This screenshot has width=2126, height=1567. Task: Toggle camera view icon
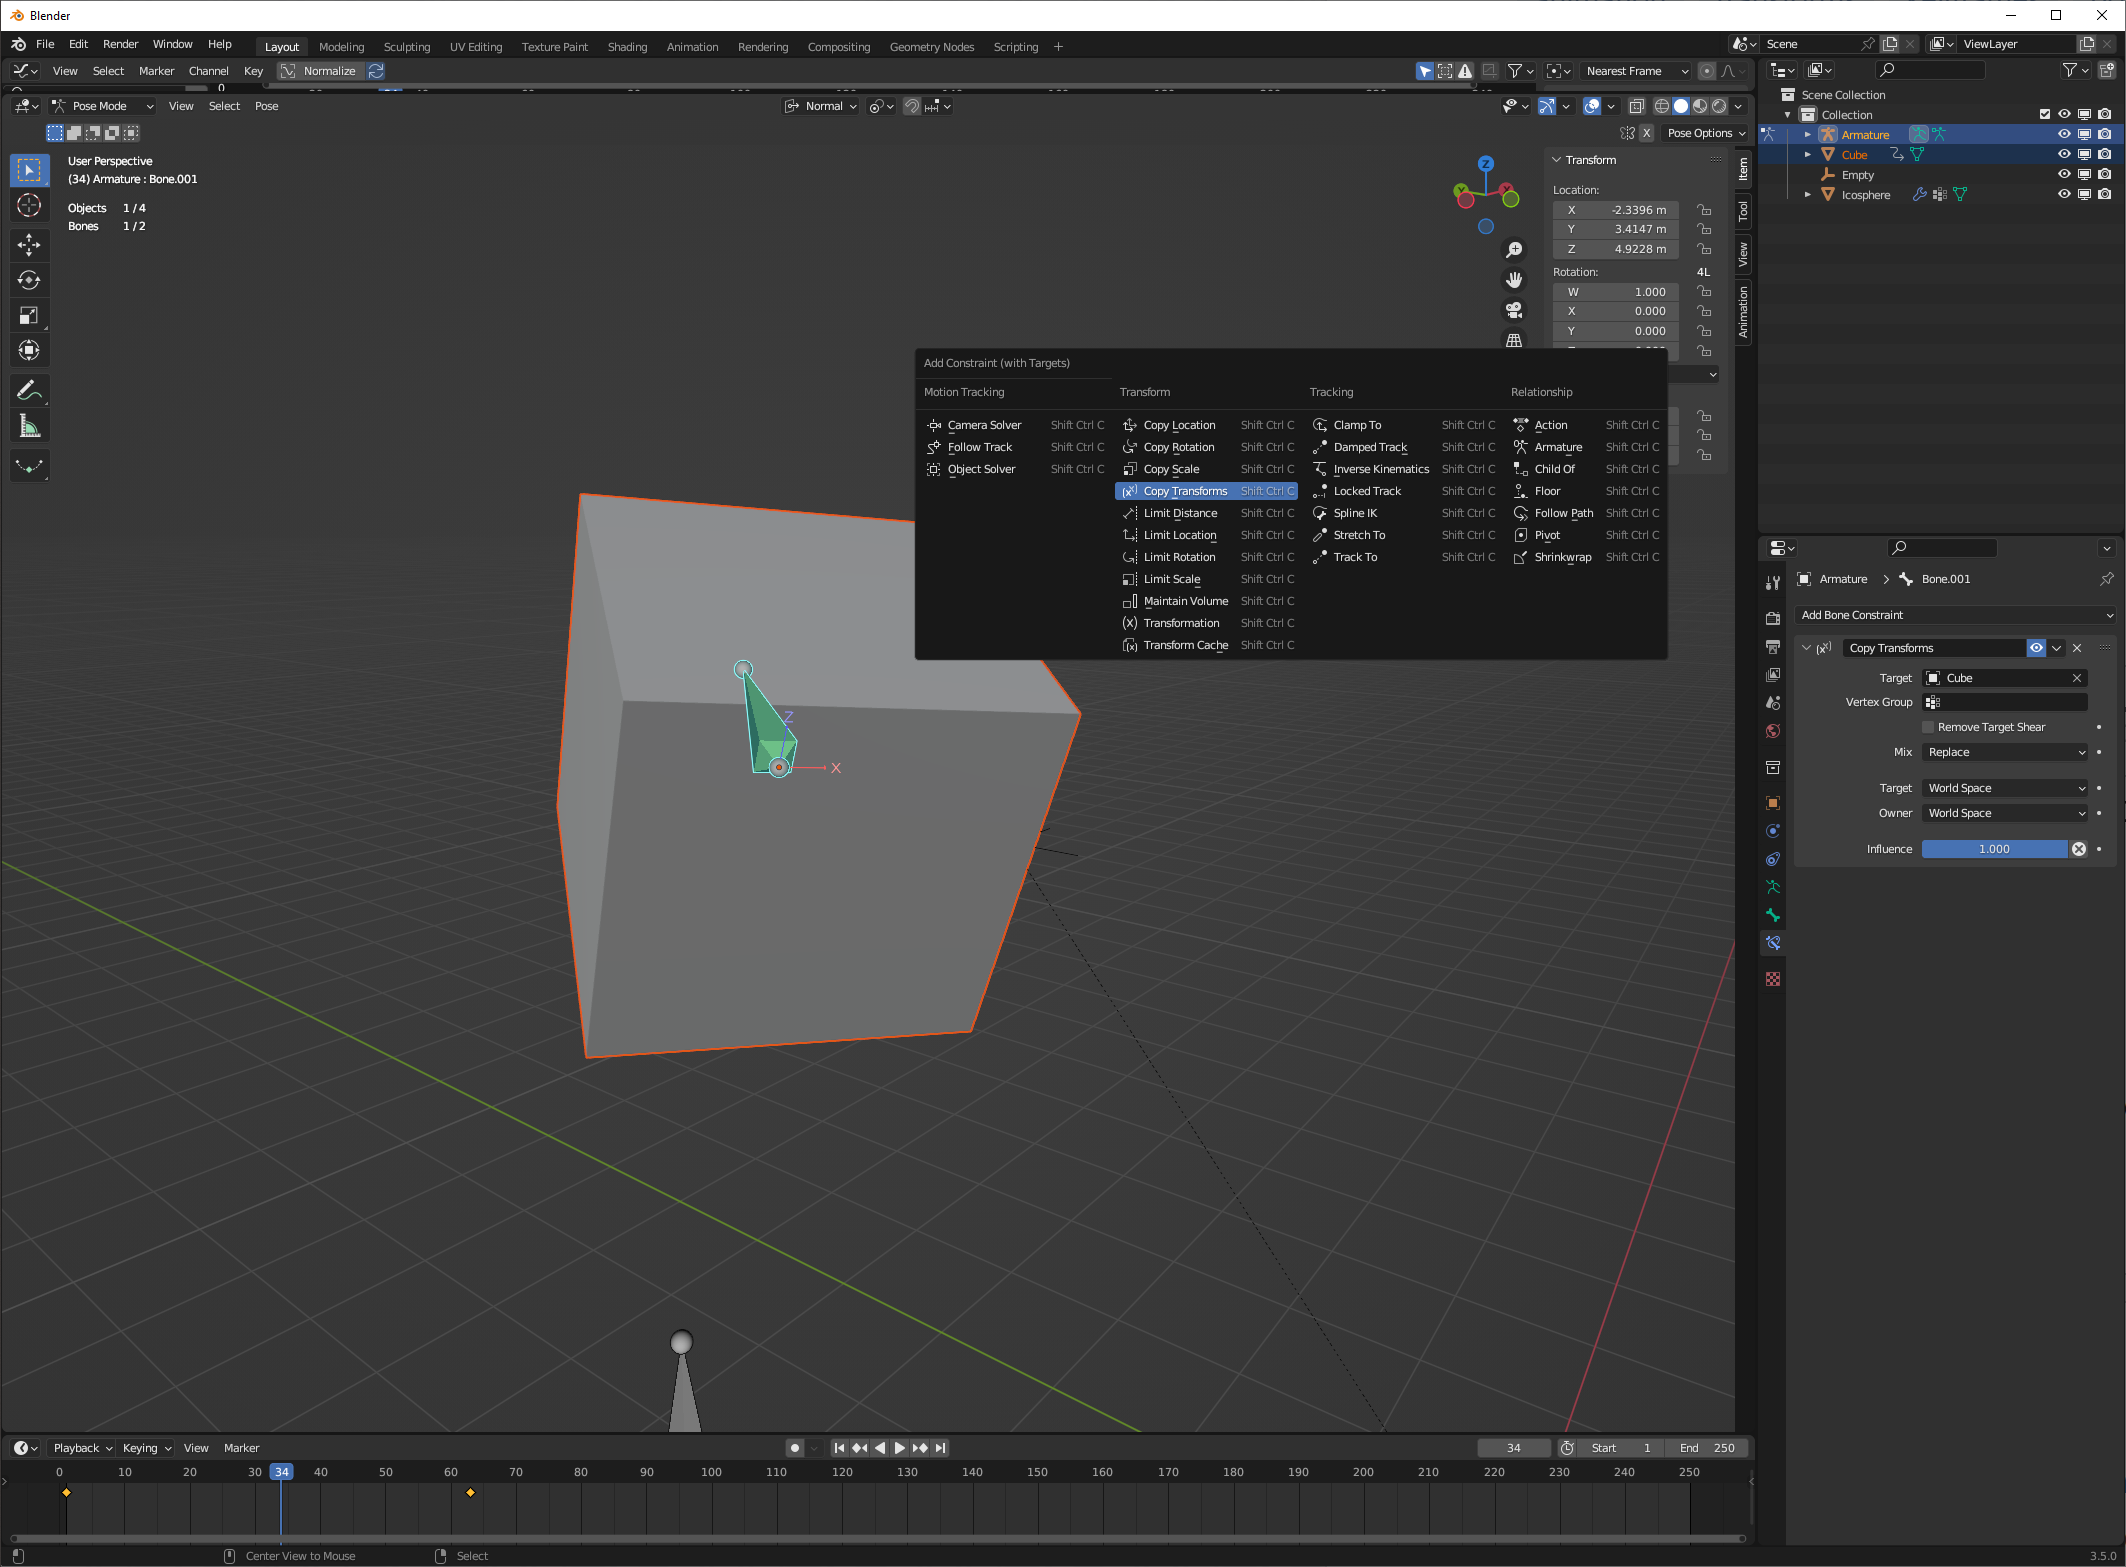(x=1514, y=310)
